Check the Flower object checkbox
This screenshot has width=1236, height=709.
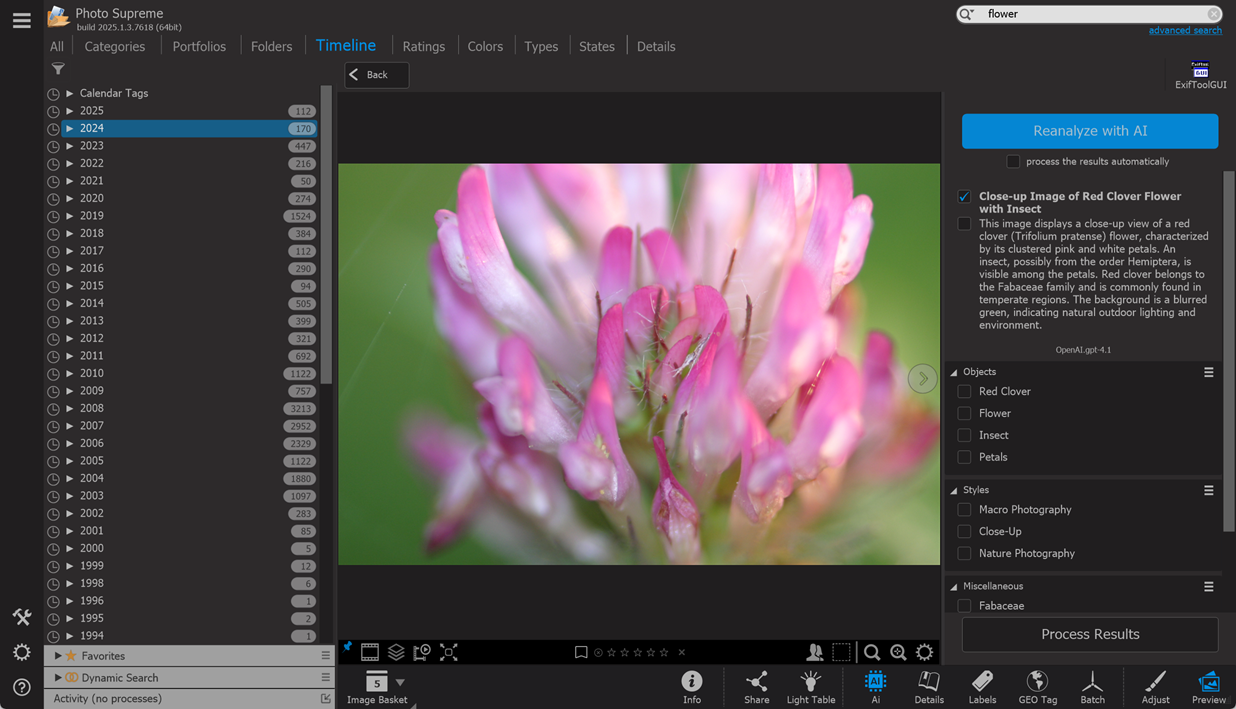tap(964, 413)
